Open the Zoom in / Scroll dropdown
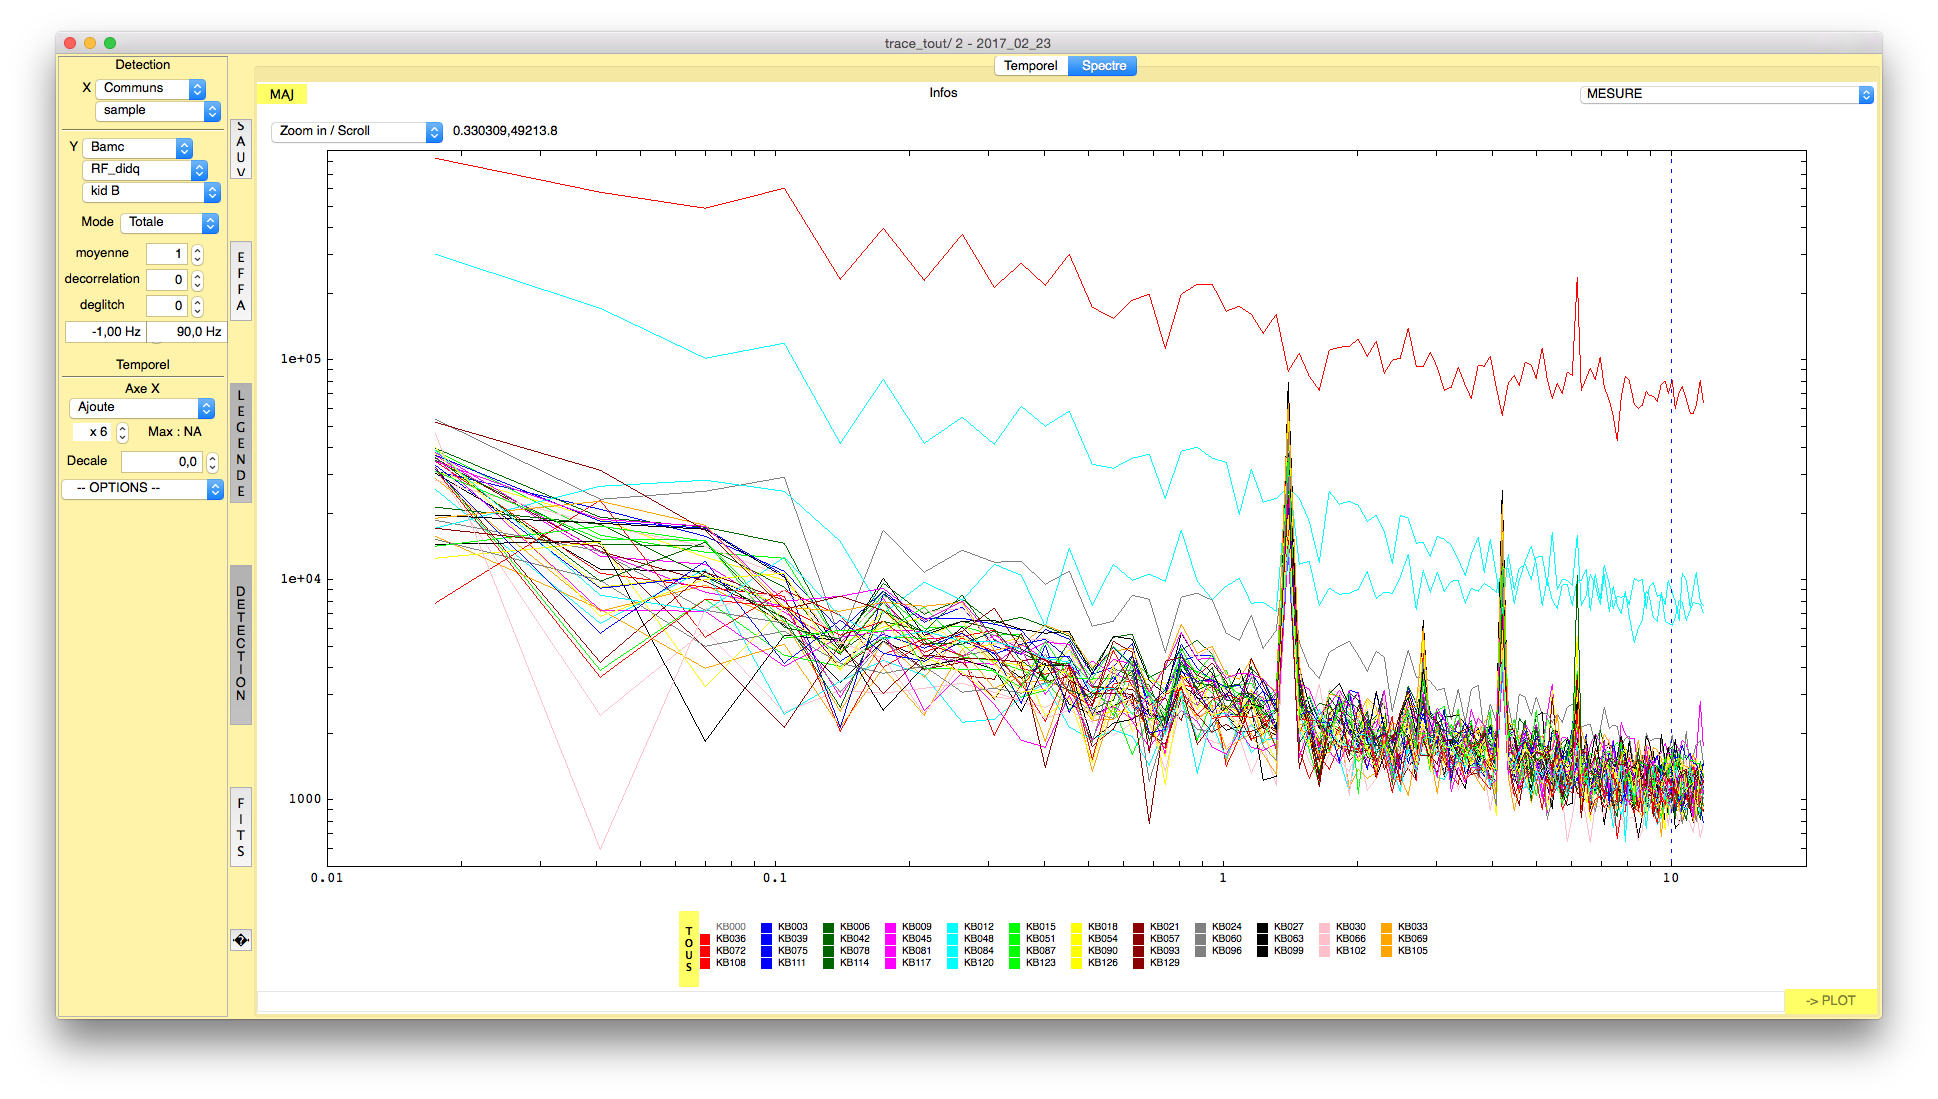This screenshot has width=1938, height=1099. tap(356, 132)
